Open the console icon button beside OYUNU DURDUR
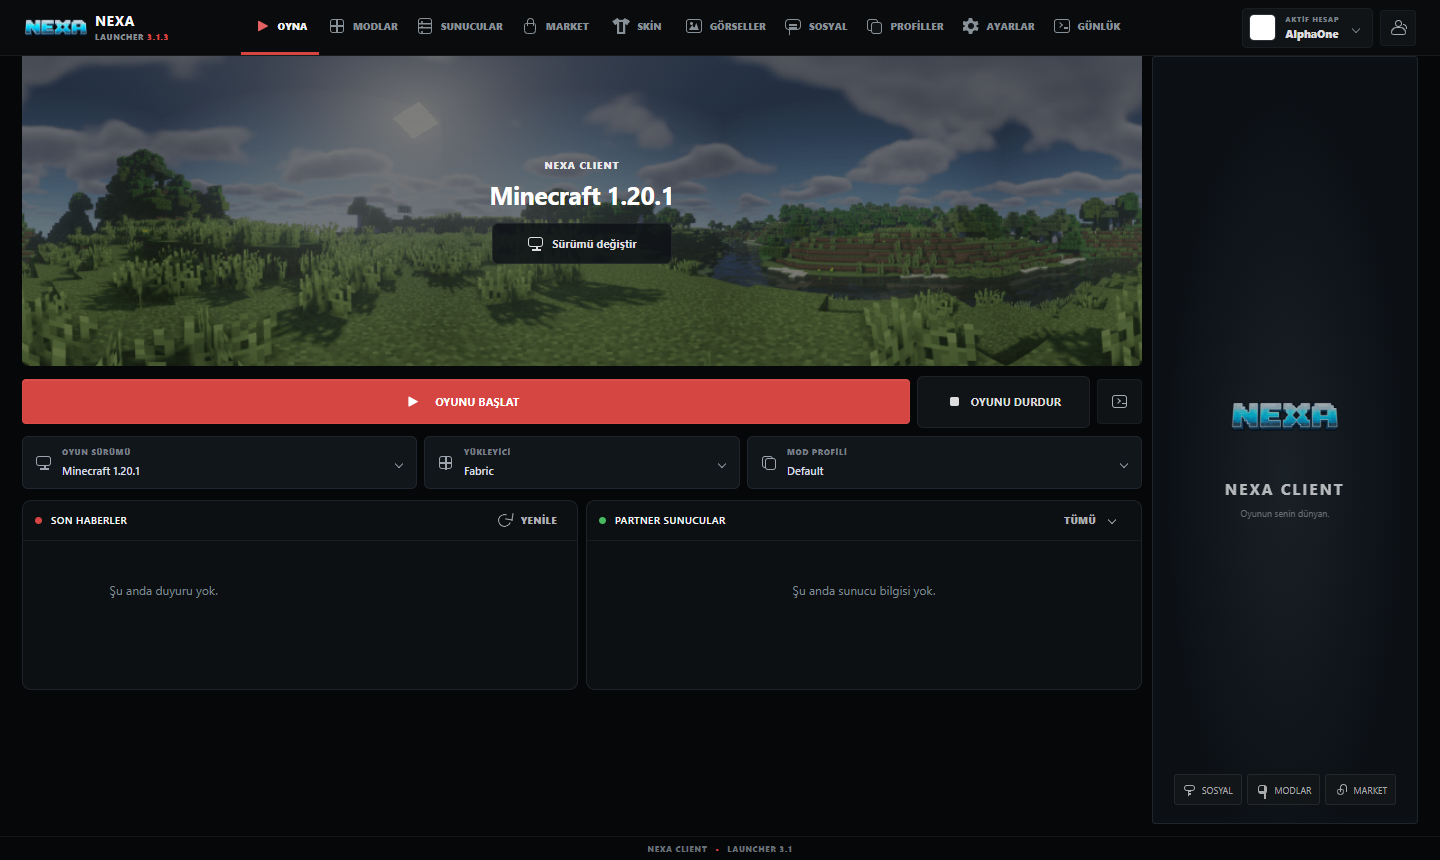 pyautogui.click(x=1119, y=402)
